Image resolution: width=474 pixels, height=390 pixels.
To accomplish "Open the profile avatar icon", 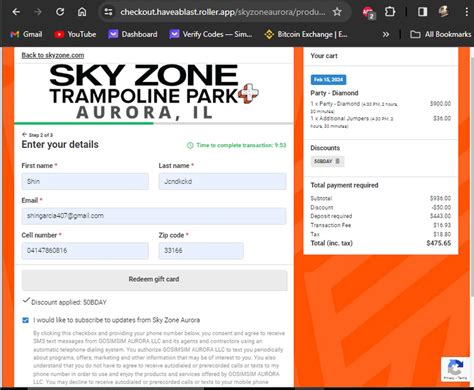I will 444,12.
